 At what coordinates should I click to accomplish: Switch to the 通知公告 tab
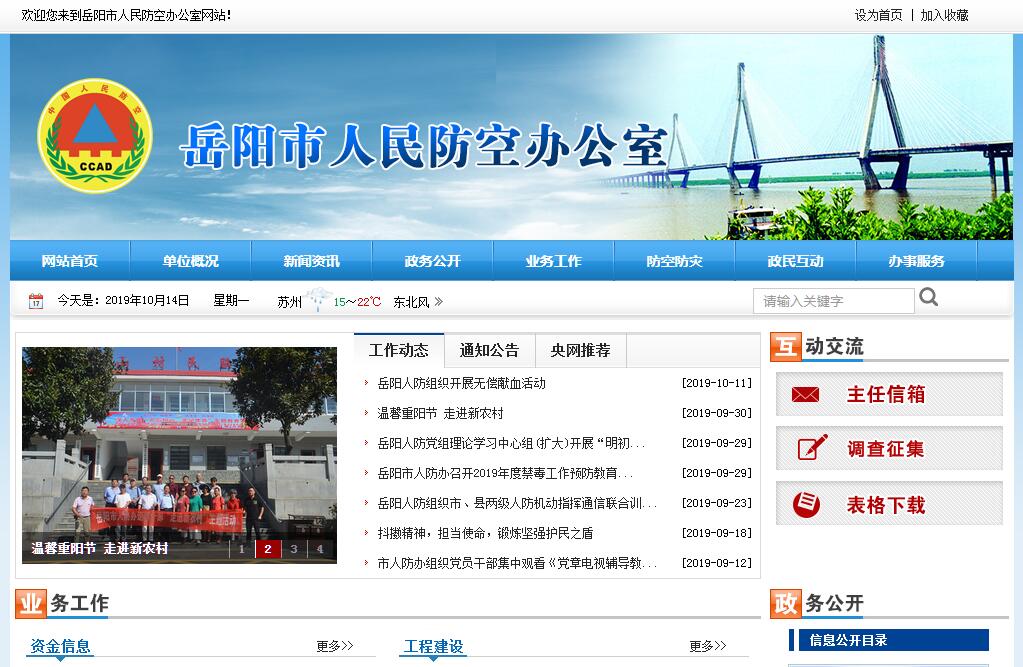coord(489,350)
